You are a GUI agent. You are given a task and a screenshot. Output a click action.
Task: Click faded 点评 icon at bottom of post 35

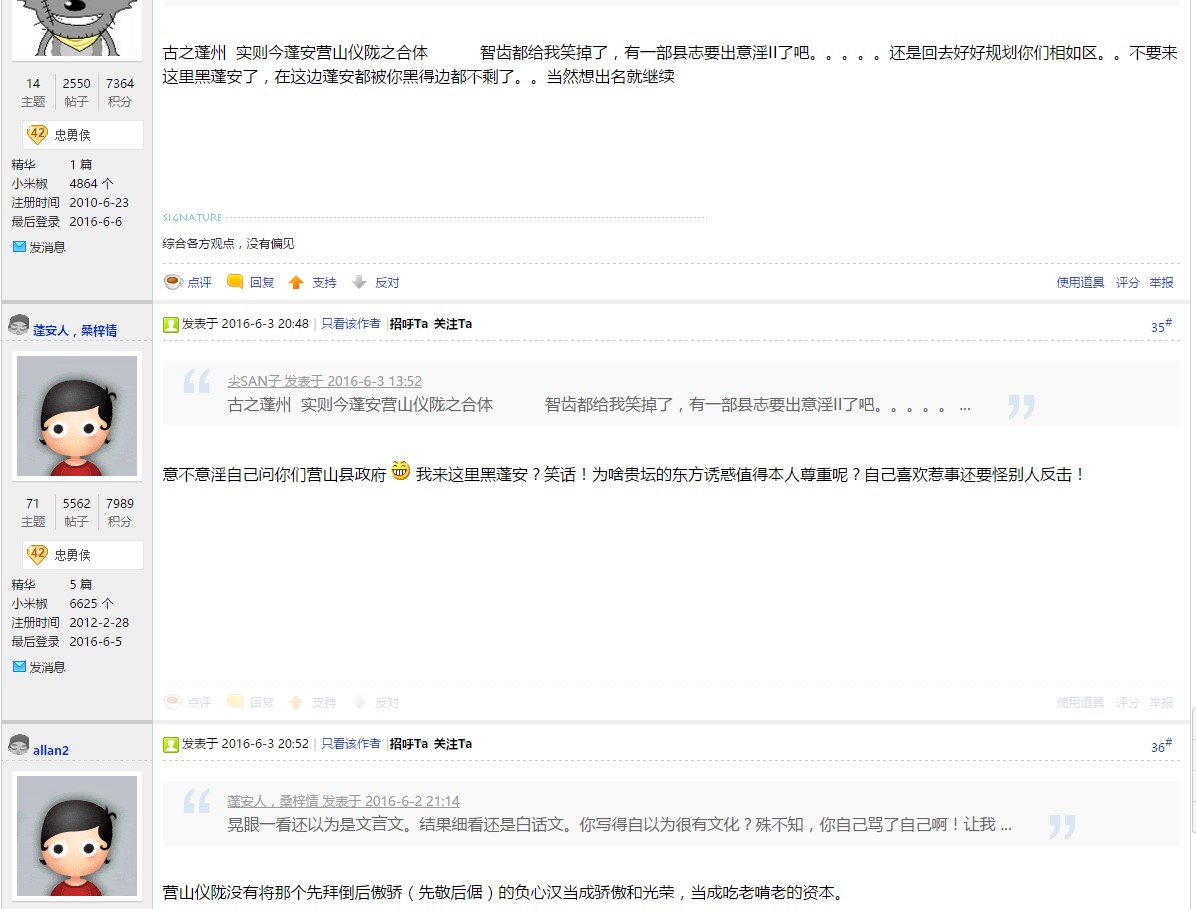click(173, 702)
